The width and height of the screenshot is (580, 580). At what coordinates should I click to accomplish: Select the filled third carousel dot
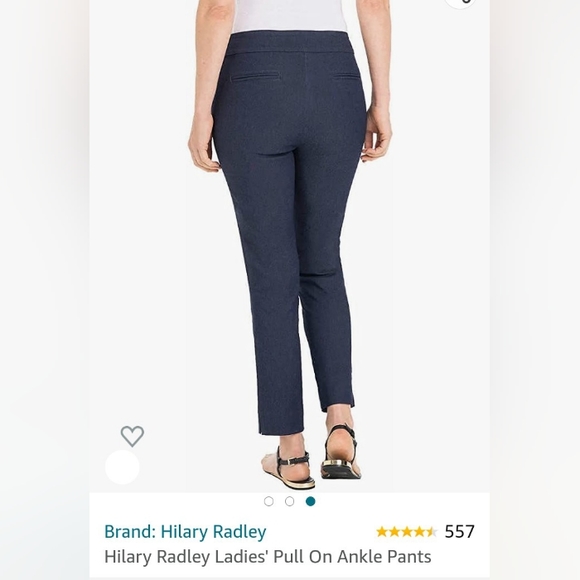coord(311,501)
